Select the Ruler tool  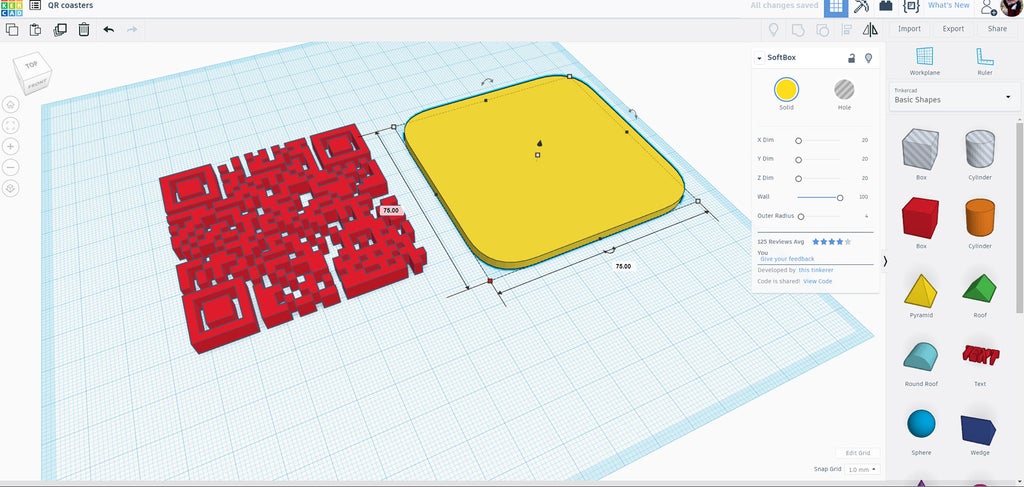pos(984,61)
